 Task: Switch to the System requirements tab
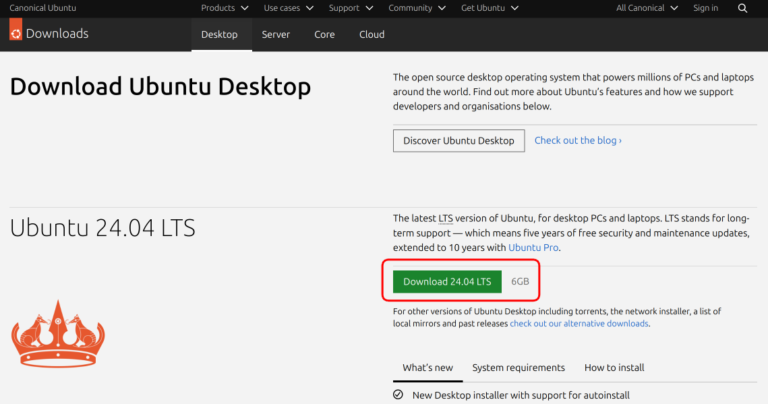tap(518, 368)
